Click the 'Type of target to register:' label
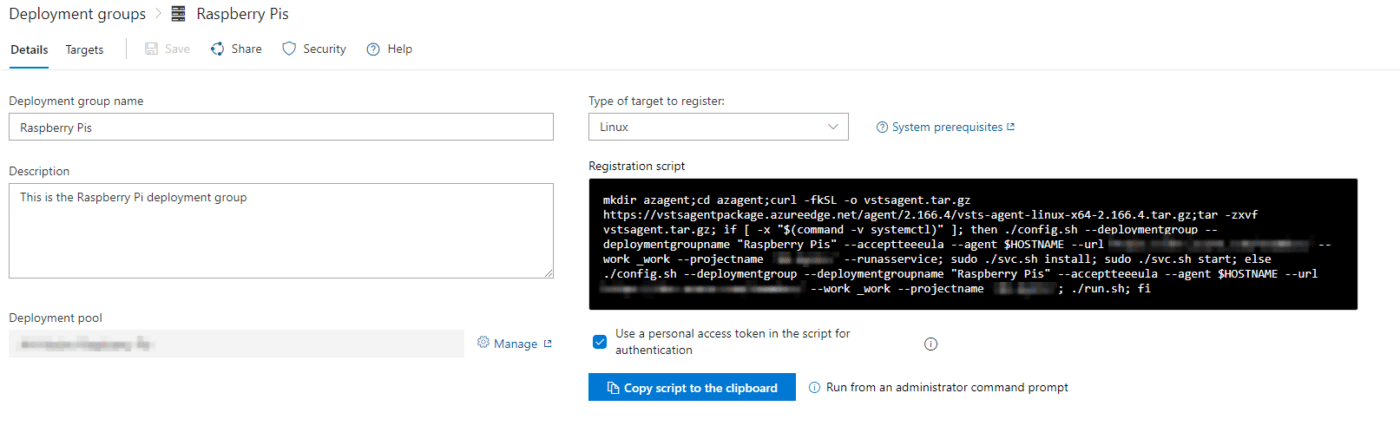 pos(657,101)
